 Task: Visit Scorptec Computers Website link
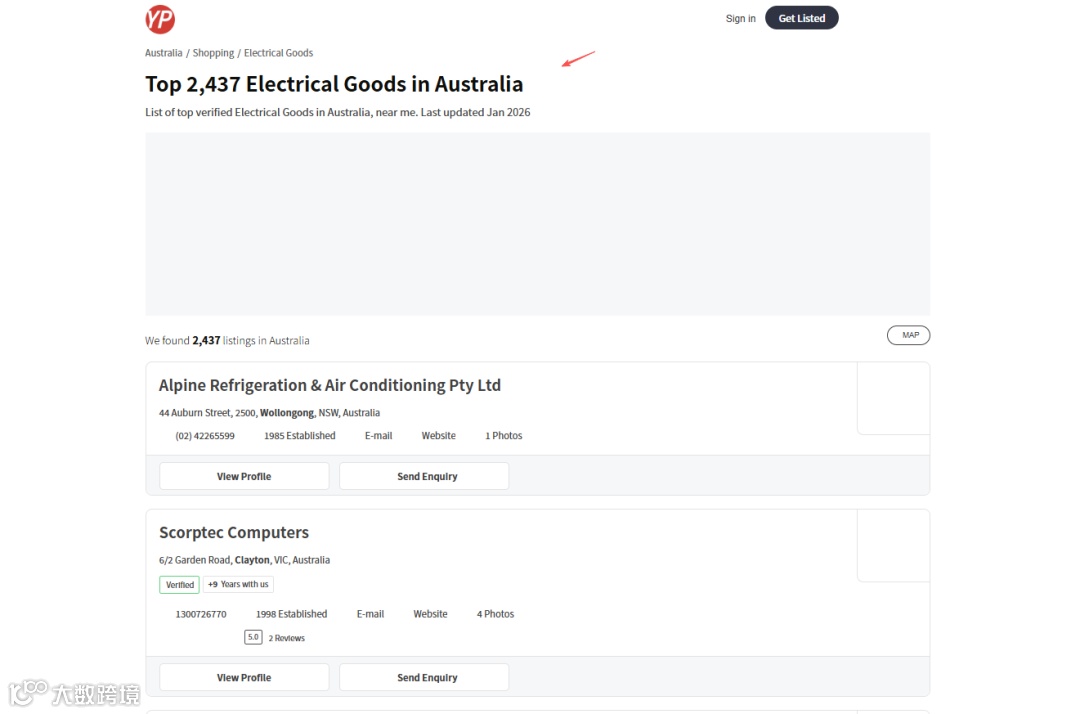point(430,614)
